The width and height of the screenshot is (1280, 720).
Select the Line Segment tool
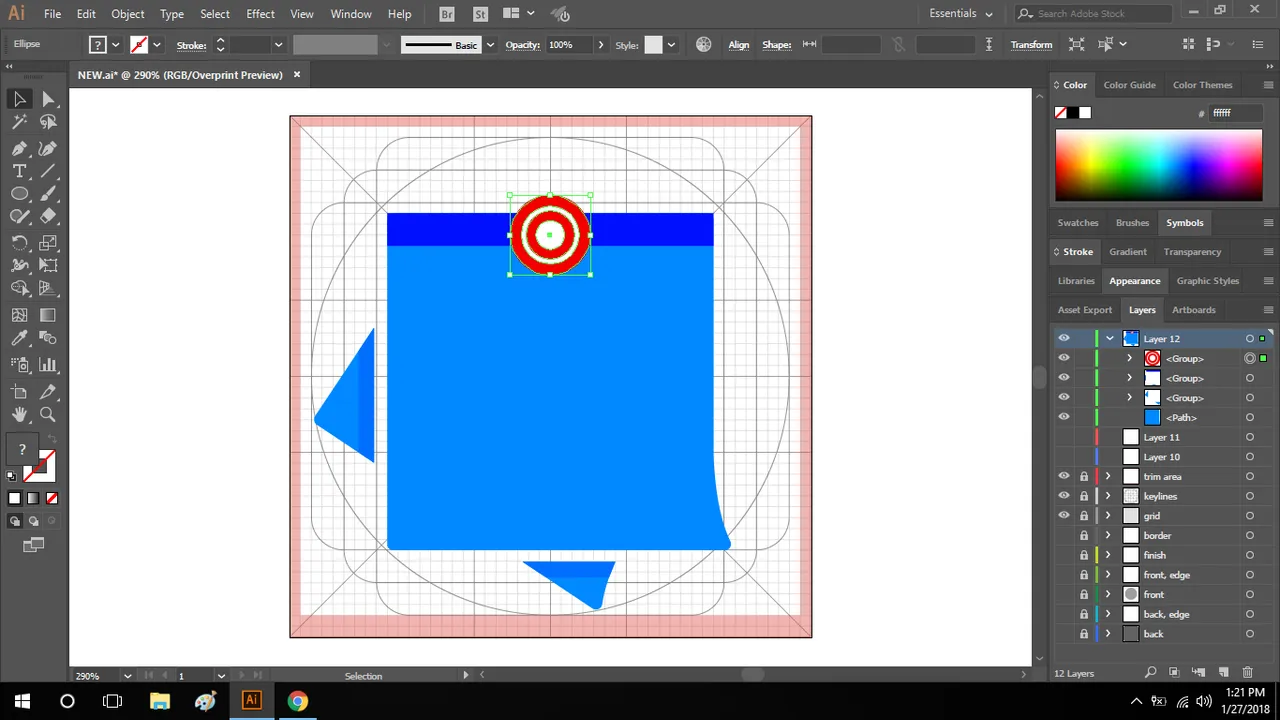point(48,171)
